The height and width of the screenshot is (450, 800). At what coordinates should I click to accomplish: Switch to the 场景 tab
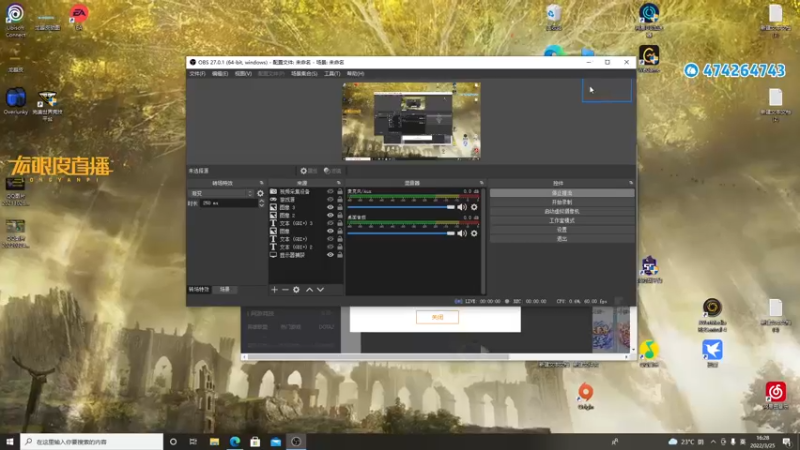point(224,289)
